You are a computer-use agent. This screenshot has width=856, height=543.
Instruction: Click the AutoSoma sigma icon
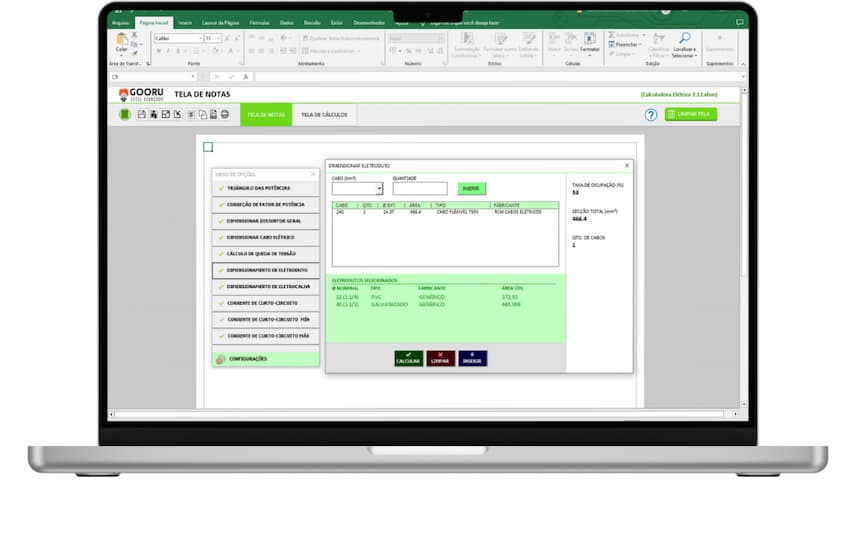pos(611,35)
